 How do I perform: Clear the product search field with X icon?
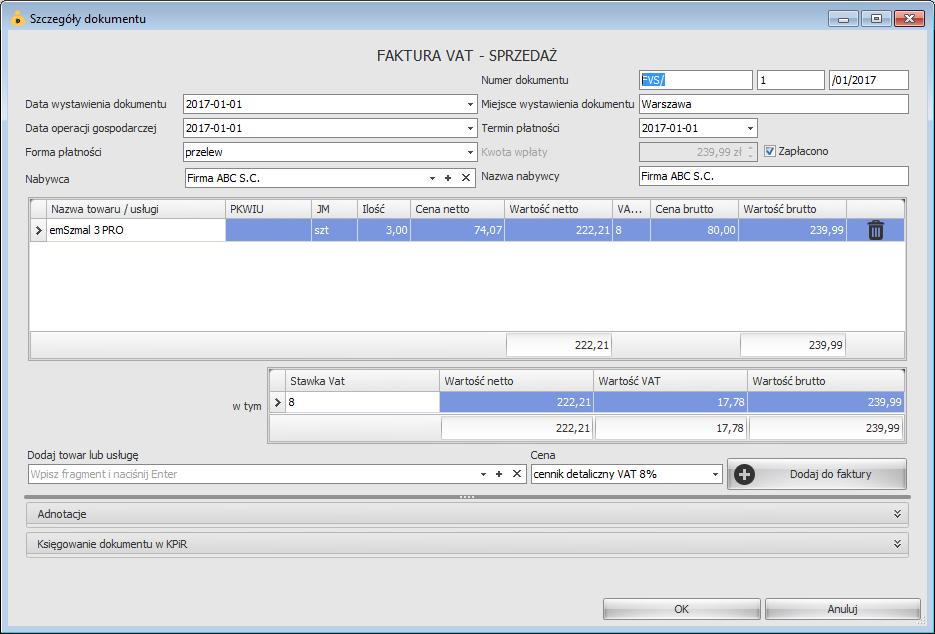(x=517, y=474)
